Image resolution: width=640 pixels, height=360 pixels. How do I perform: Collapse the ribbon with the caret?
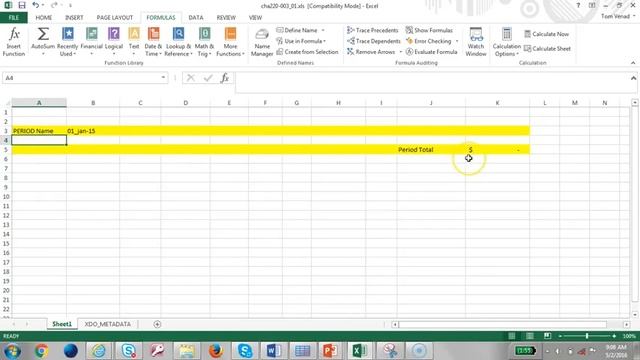click(633, 63)
